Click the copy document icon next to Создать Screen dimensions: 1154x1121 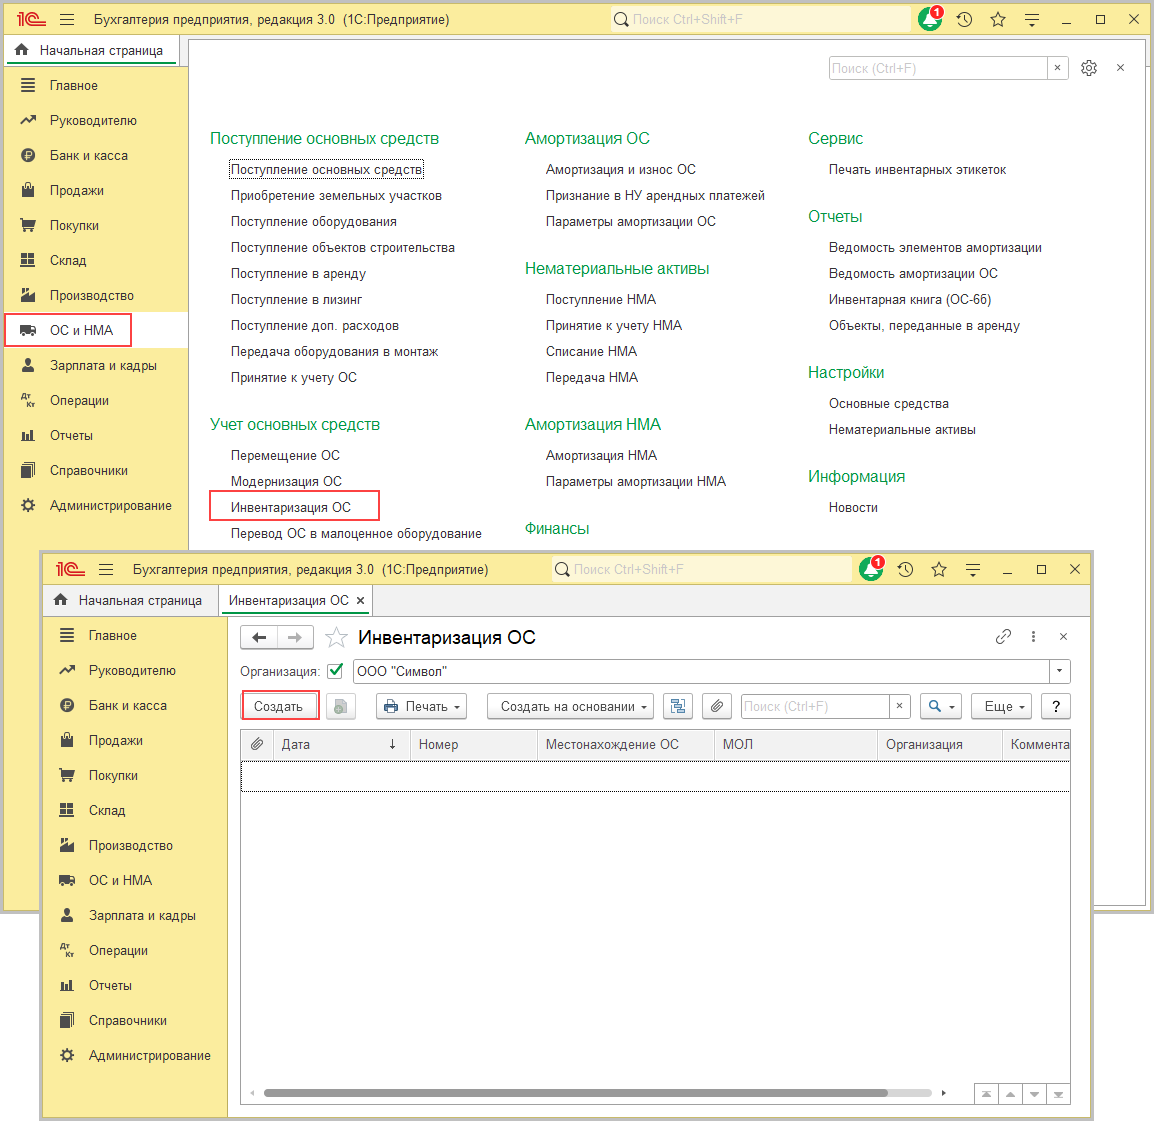pos(340,707)
